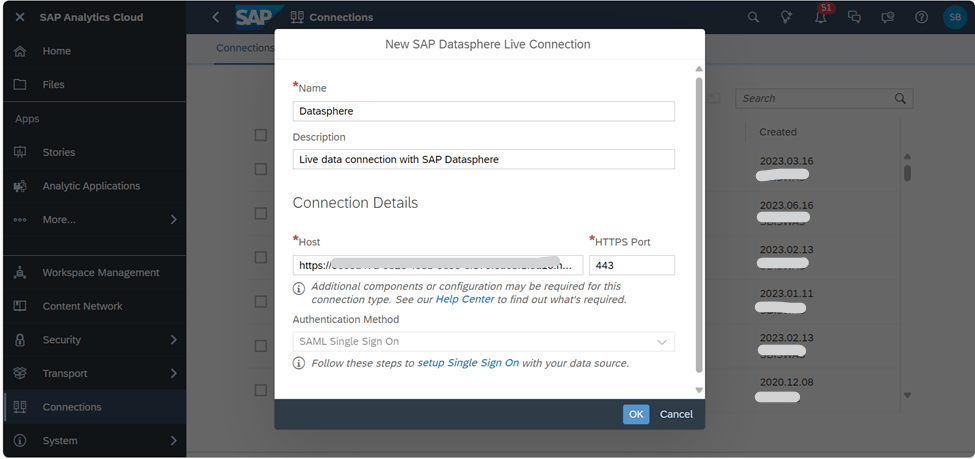975x459 pixels.
Task: Check the row created 2023.01.11
Action: (x=261, y=302)
